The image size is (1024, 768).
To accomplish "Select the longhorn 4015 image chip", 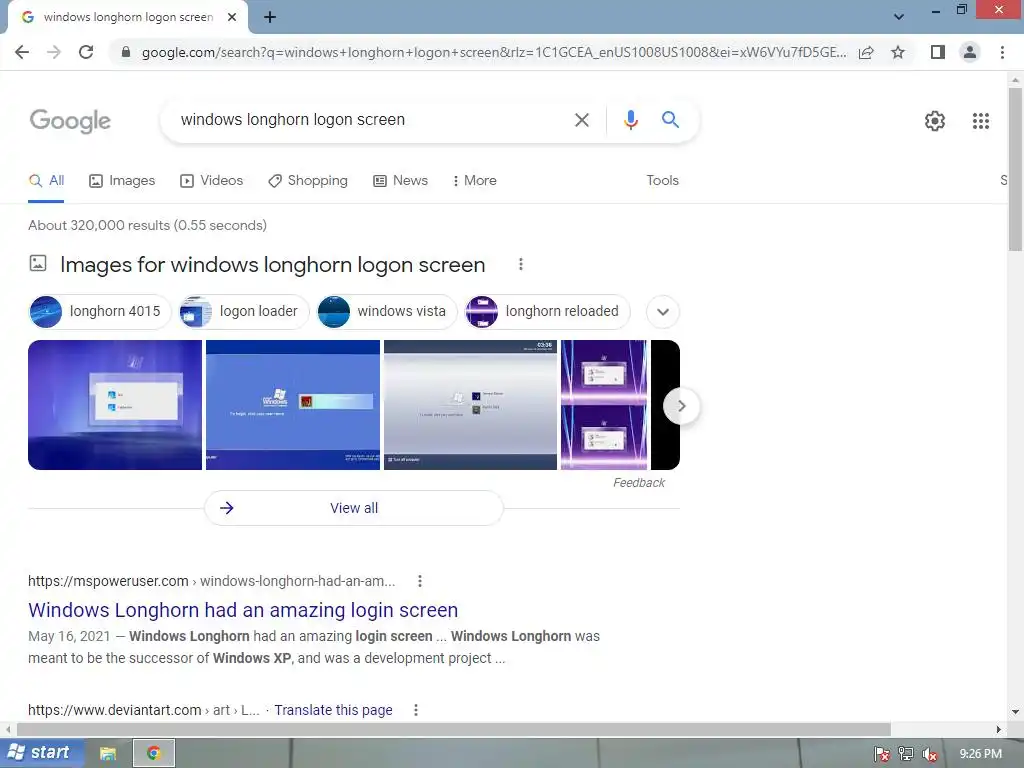I will tap(99, 312).
